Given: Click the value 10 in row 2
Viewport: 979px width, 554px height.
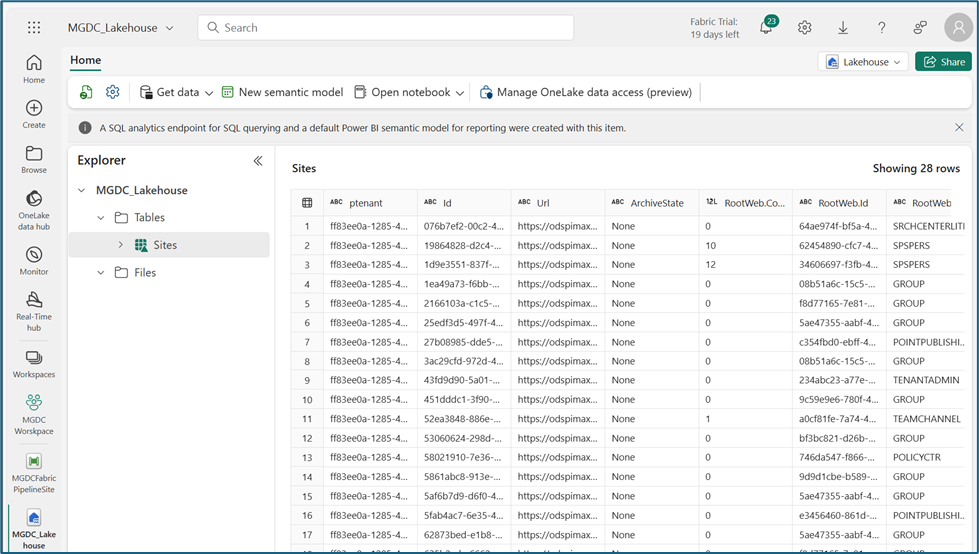Looking at the screenshot, I should pyautogui.click(x=711, y=245).
